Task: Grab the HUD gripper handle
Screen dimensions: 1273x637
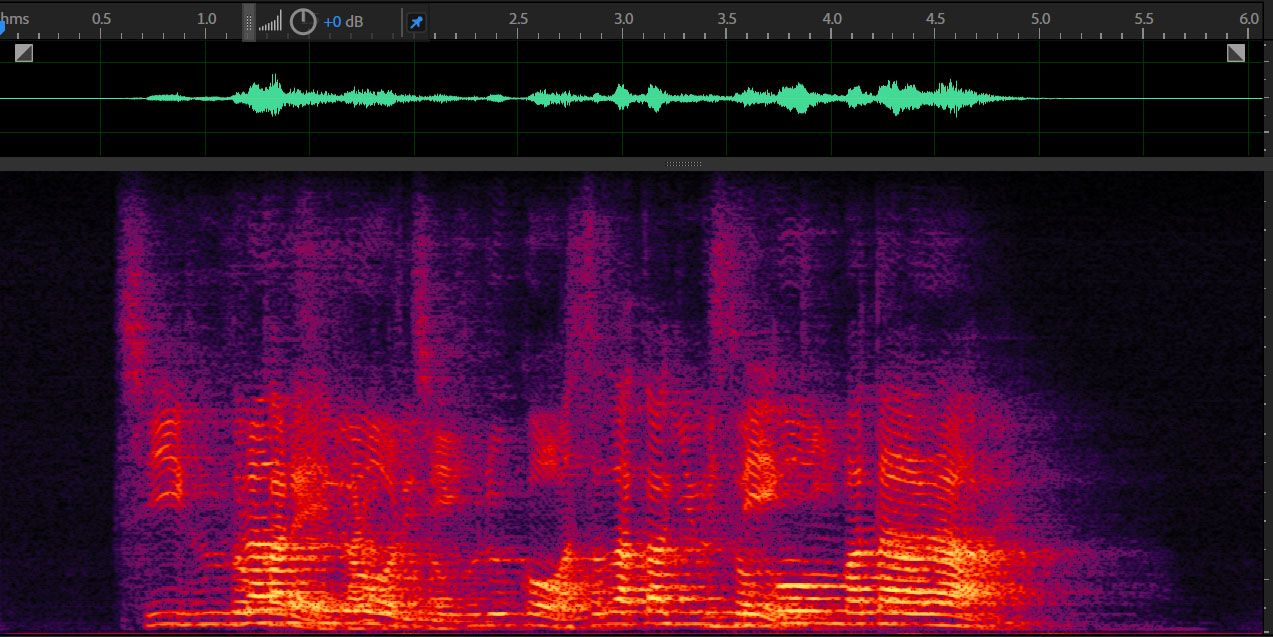Action: (249, 22)
